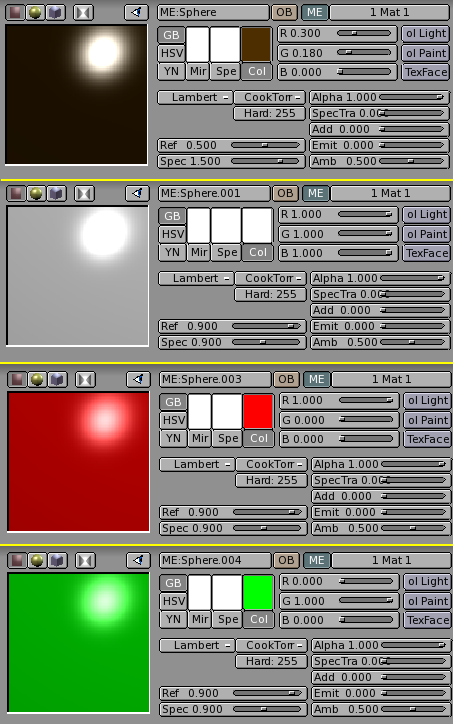
Task: Select cube preview icon in Sphere.003 panel
Action: tap(56, 380)
